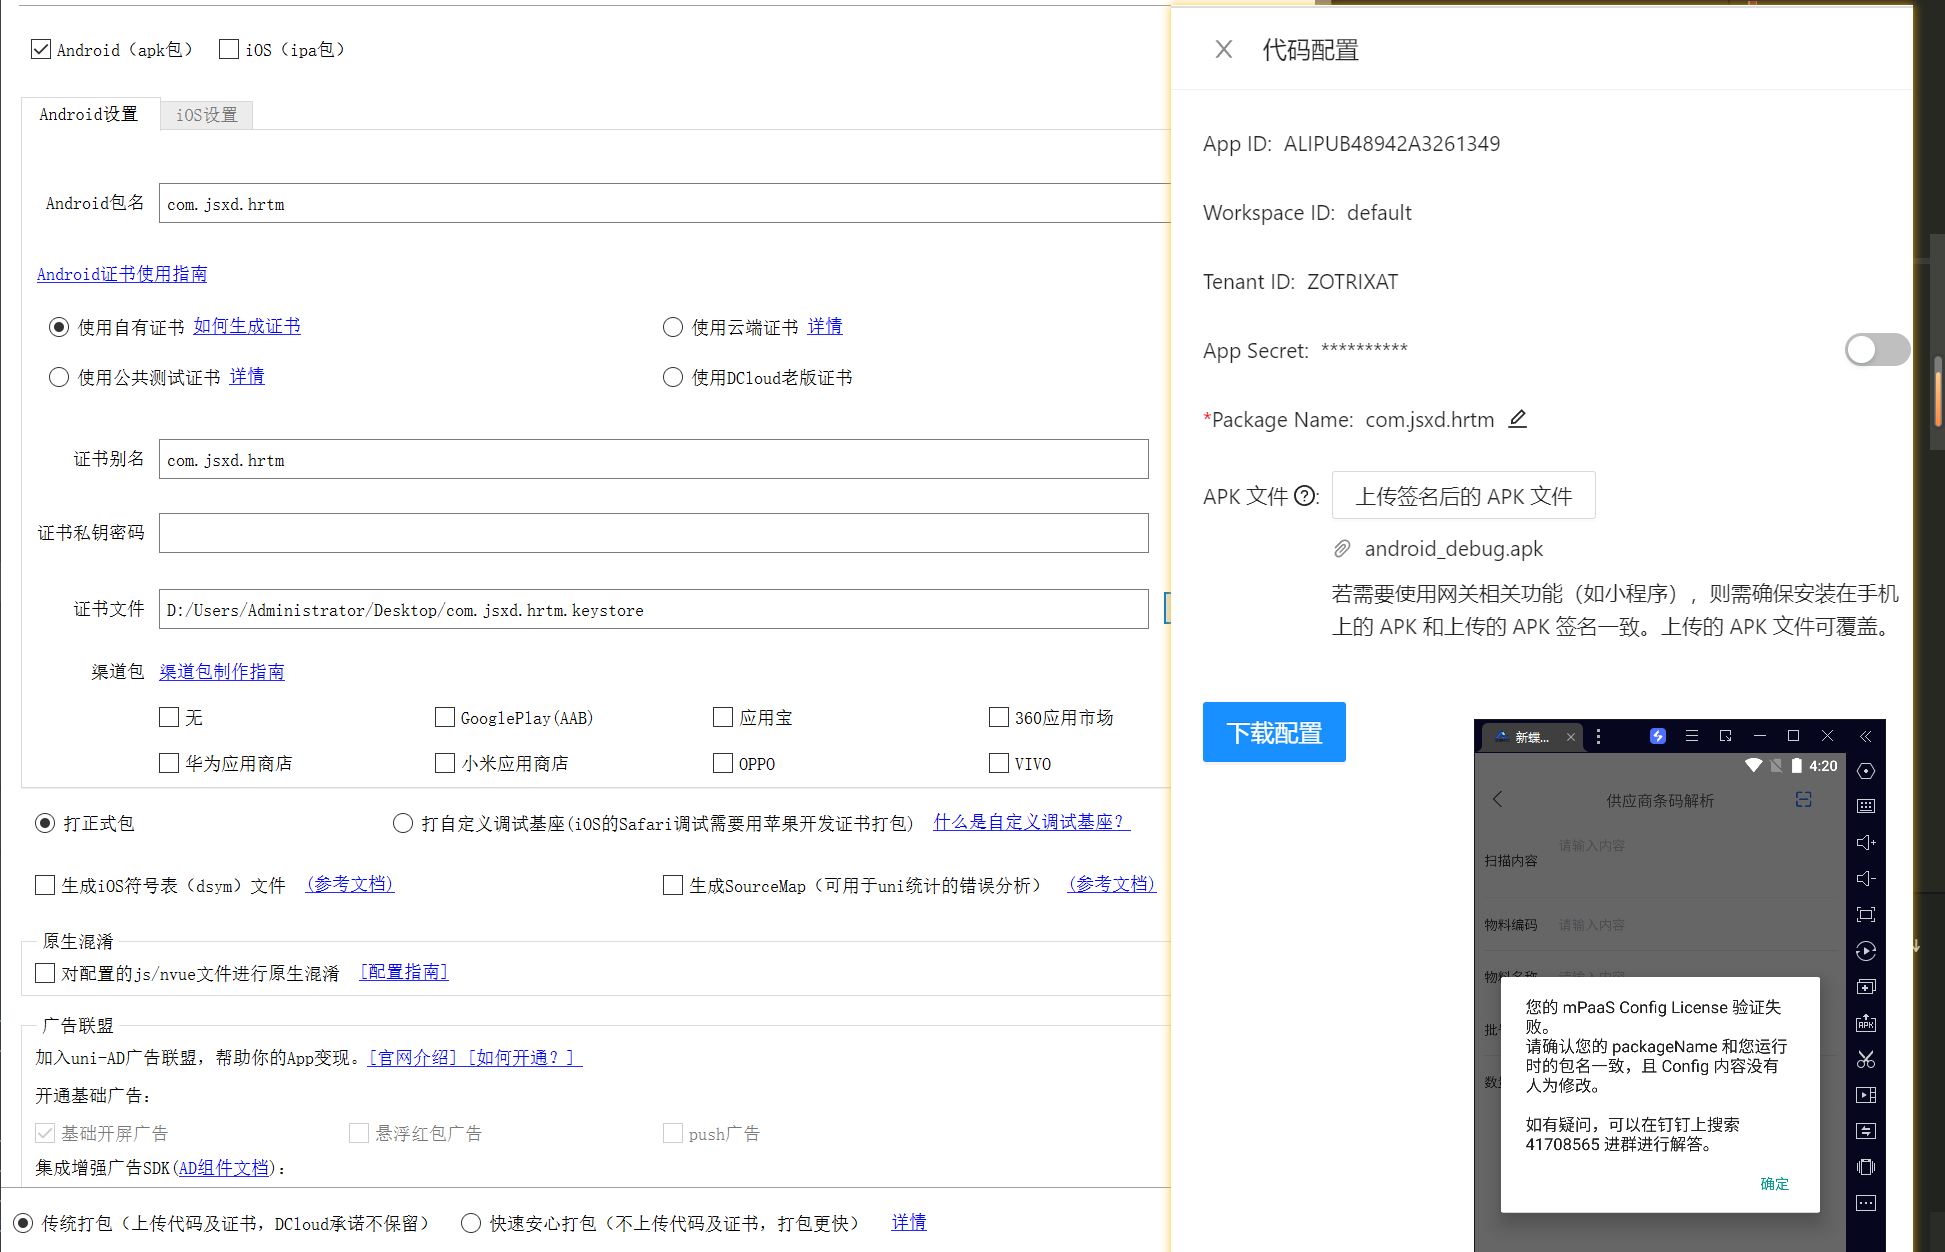Select 使用DCloud老版证书 radio button

tap(673, 377)
